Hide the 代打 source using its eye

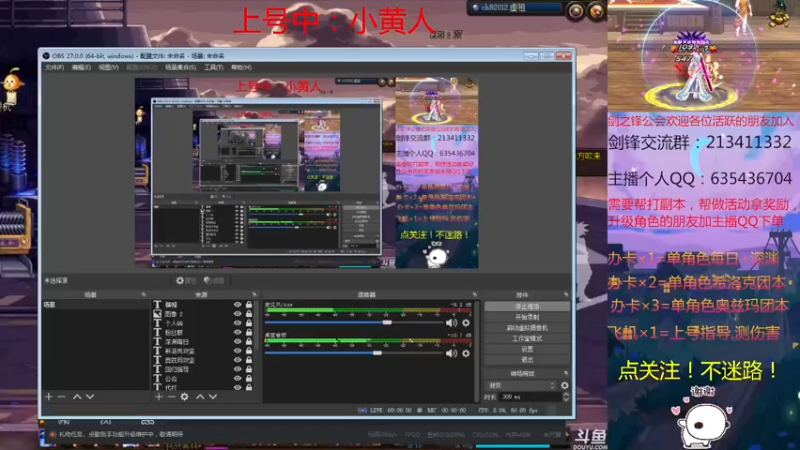(x=237, y=387)
